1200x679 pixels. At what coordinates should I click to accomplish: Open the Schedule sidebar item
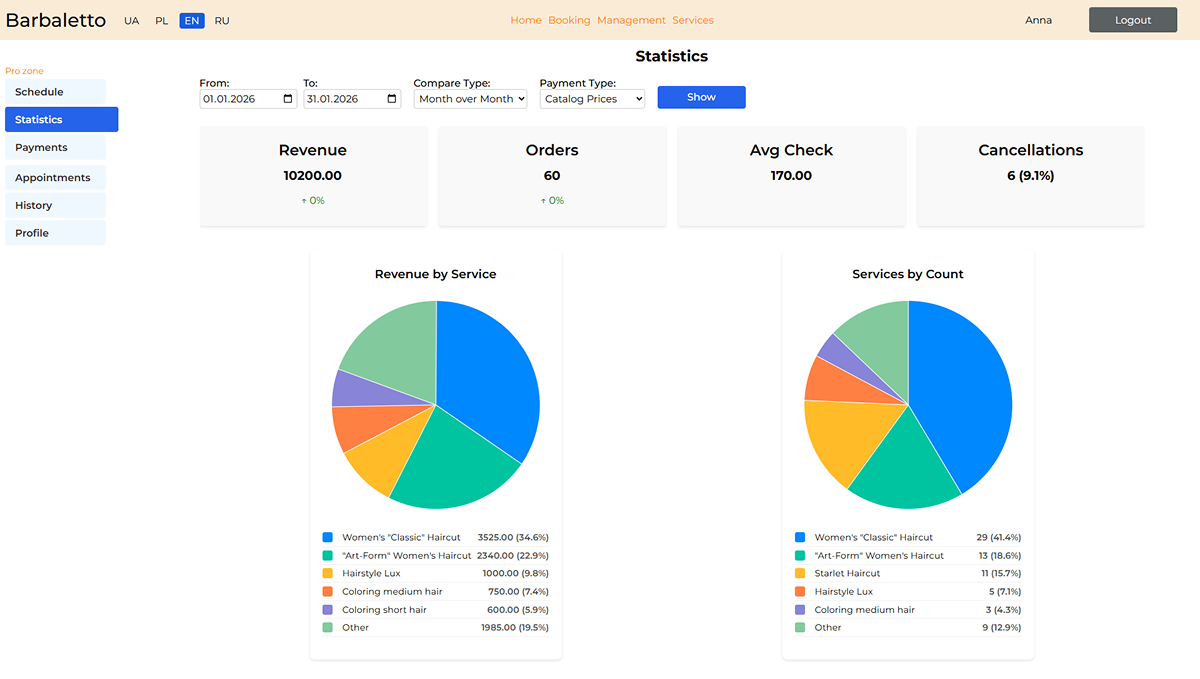(x=55, y=92)
